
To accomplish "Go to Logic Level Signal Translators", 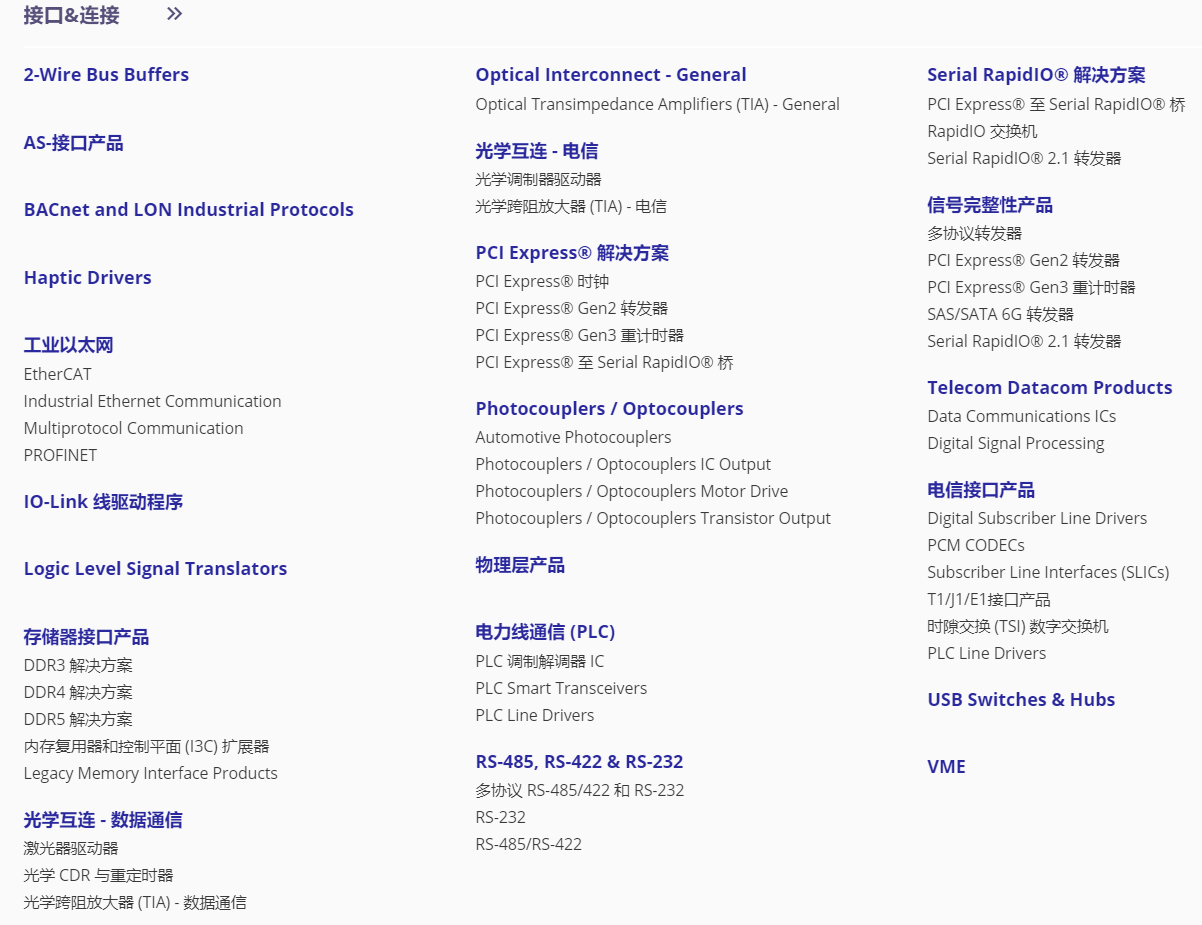I will coord(156,569).
